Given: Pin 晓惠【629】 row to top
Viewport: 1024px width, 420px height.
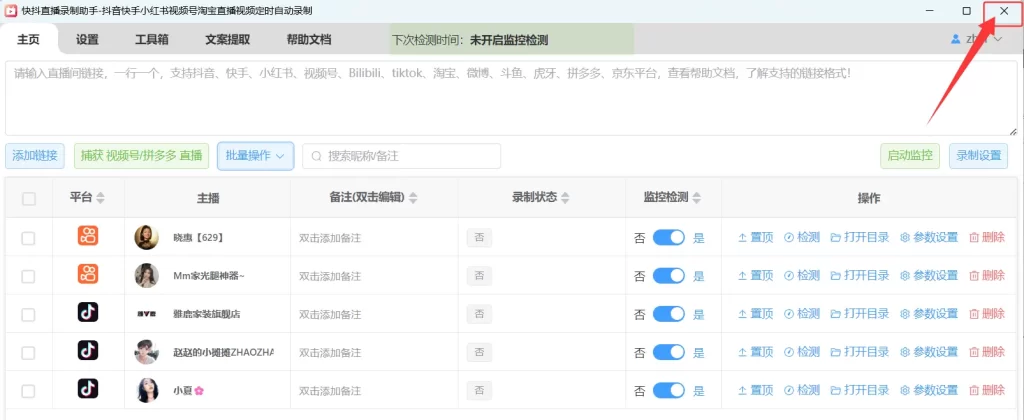Looking at the screenshot, I should click(x=756, y=238).
